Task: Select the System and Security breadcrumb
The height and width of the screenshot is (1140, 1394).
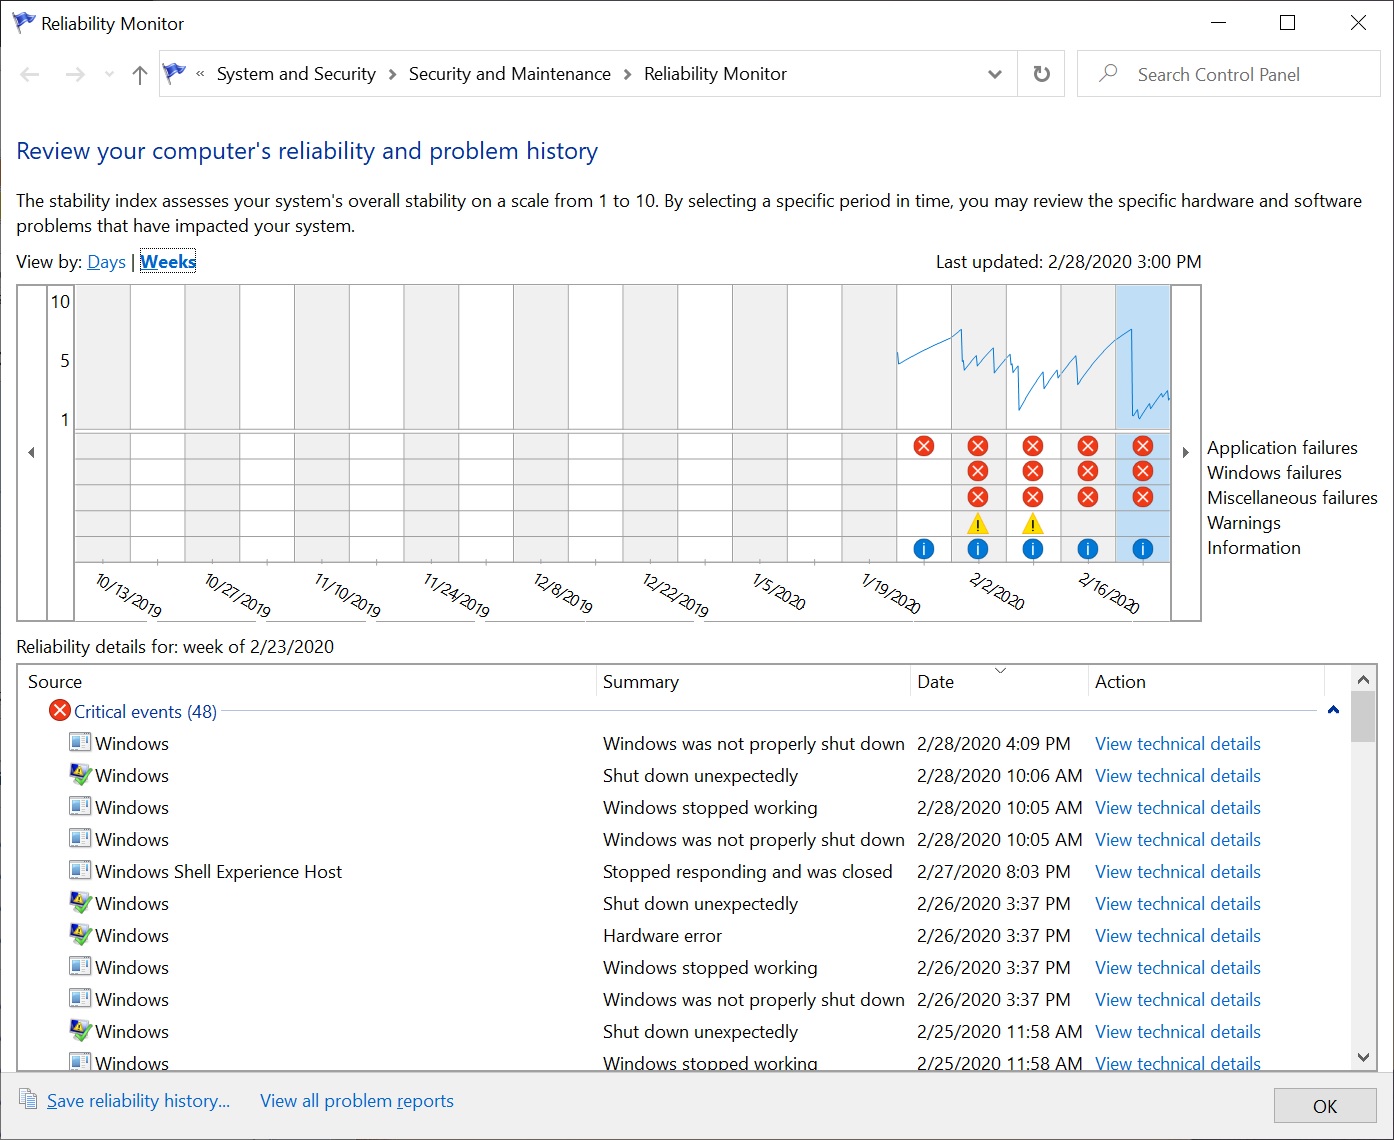Action: 296,74
